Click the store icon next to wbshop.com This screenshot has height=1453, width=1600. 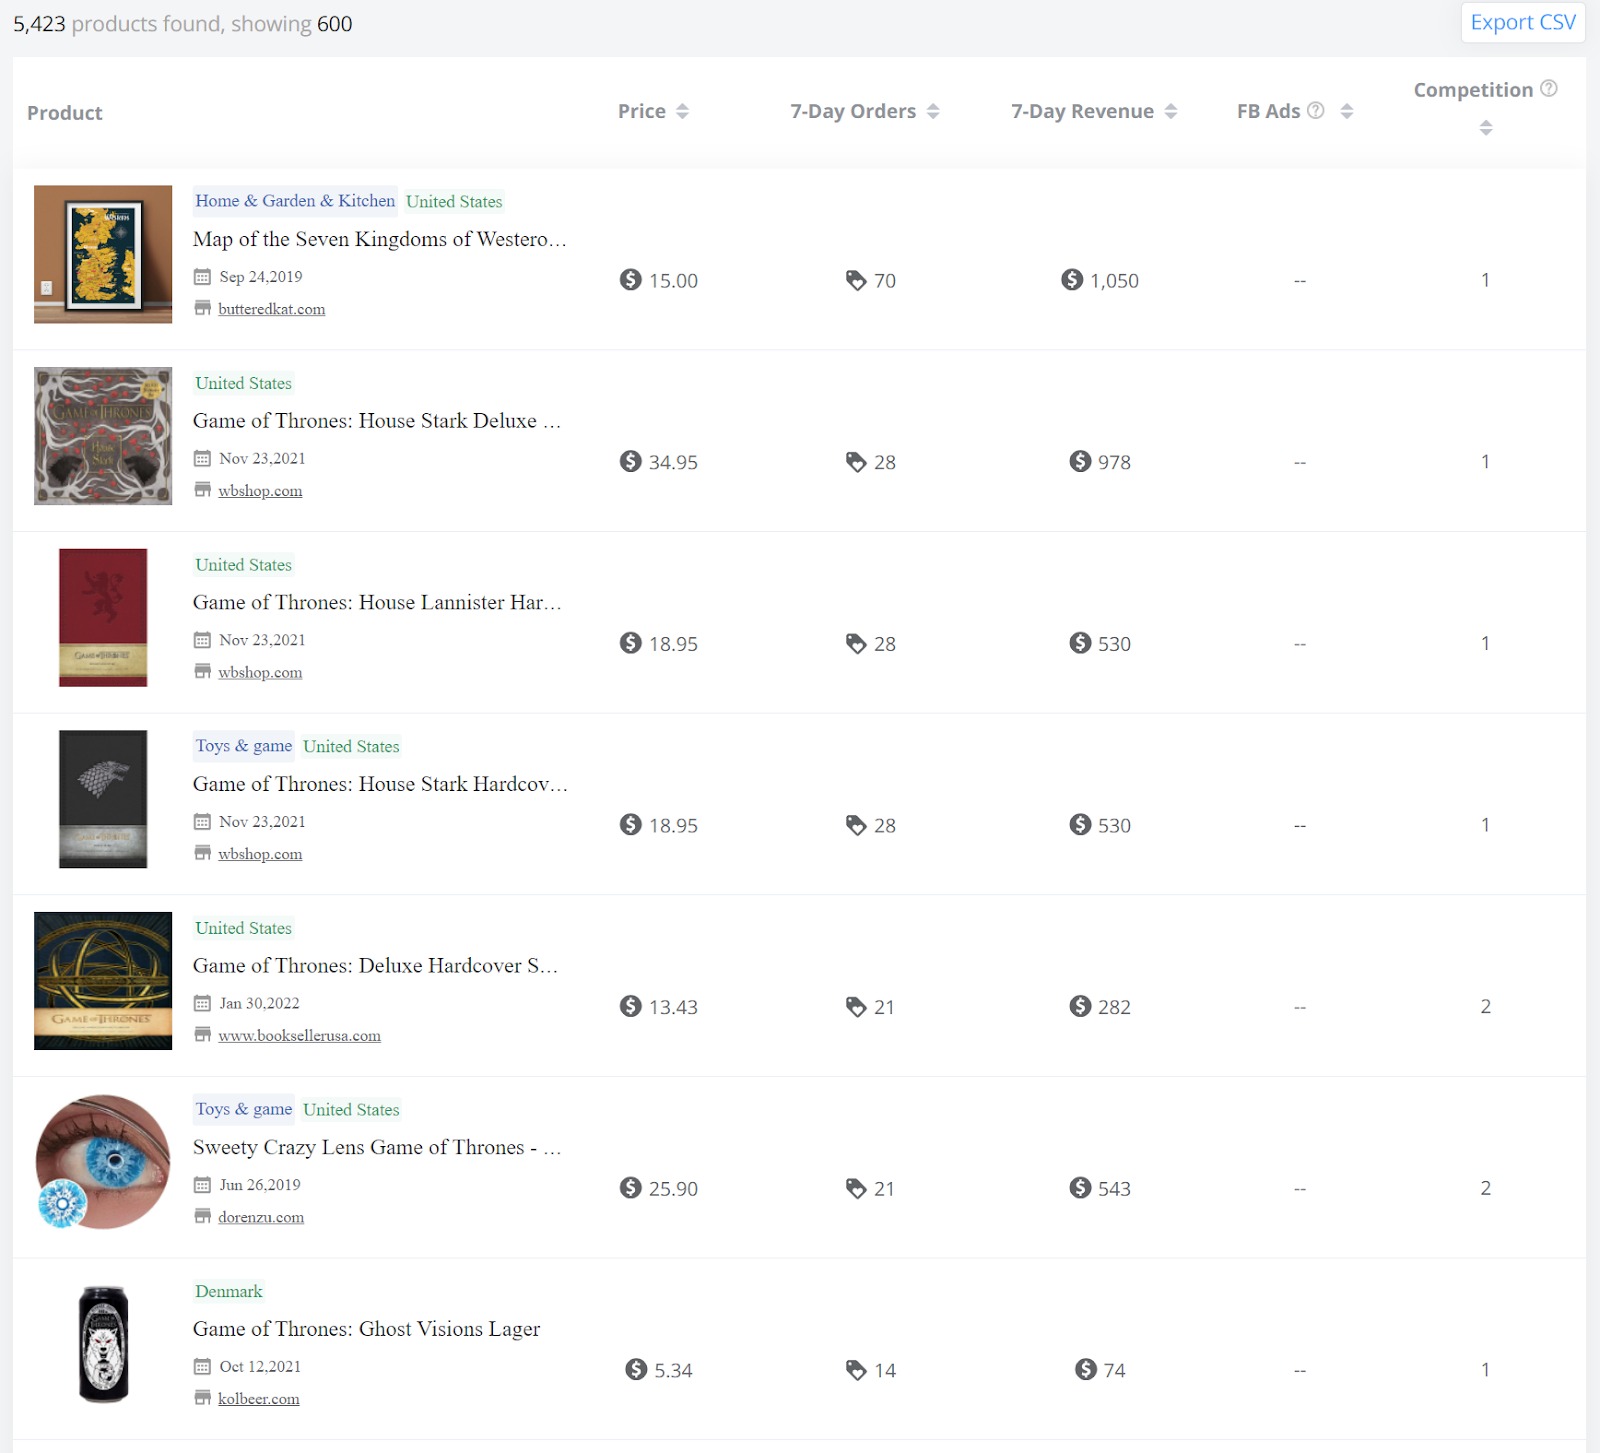coord(202,491)
